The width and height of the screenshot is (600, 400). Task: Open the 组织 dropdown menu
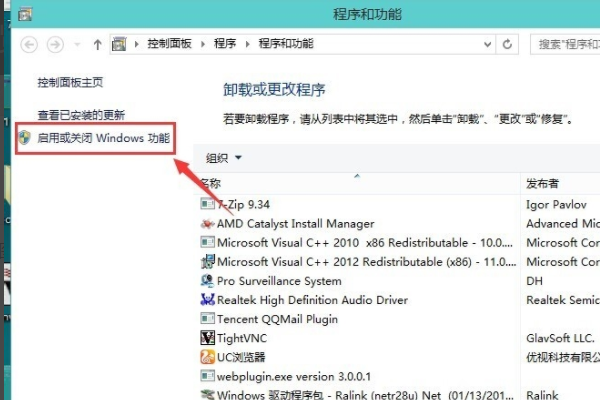(x=224, y=158)
